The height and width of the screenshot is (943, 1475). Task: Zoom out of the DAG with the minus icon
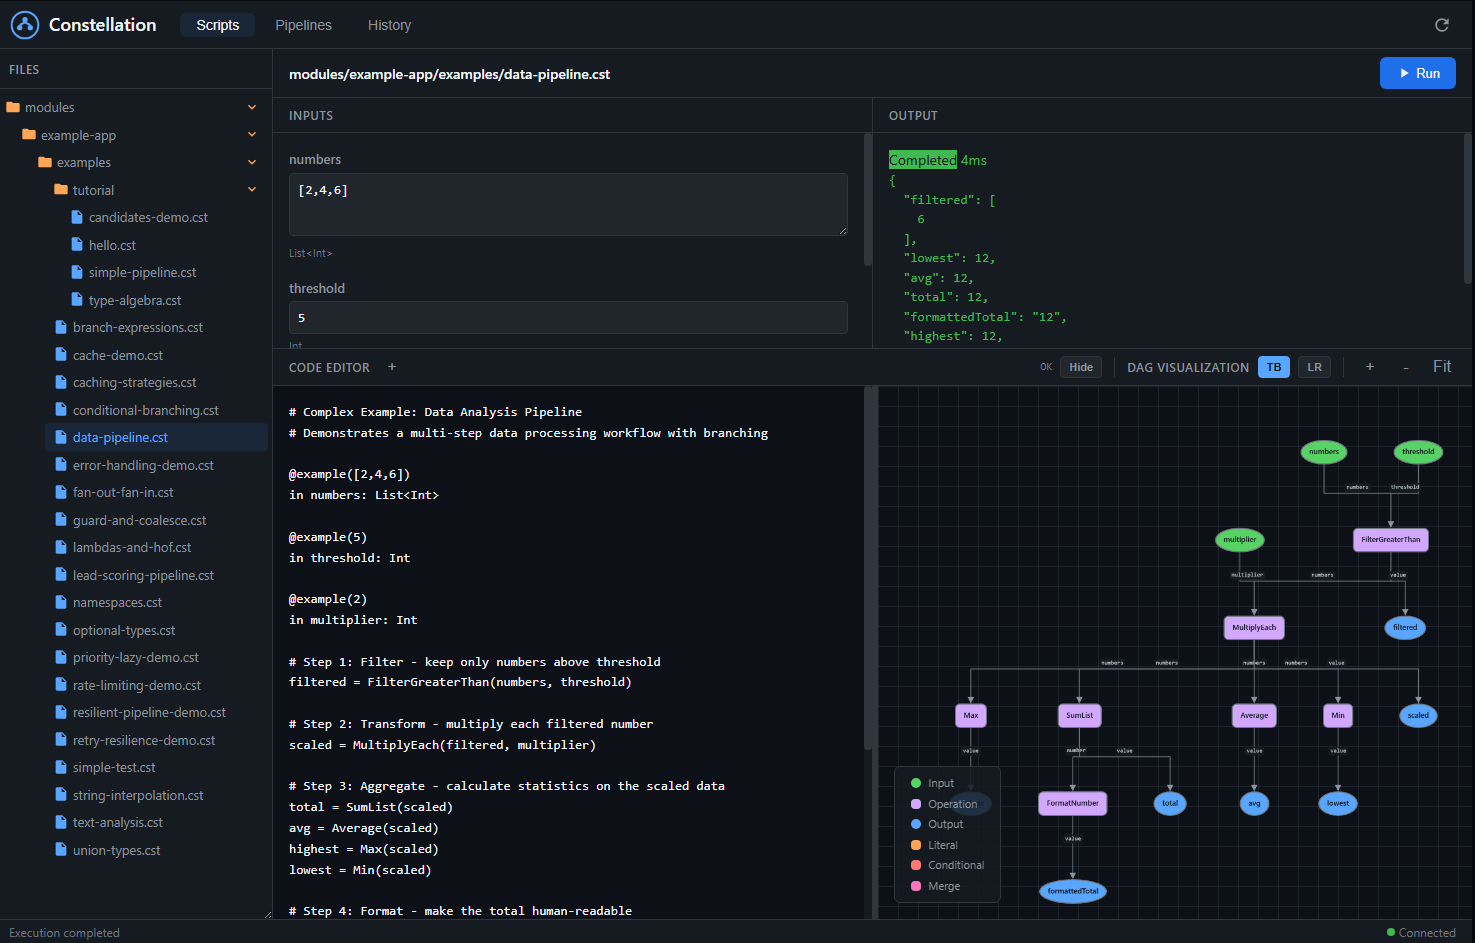[1405, 367]
